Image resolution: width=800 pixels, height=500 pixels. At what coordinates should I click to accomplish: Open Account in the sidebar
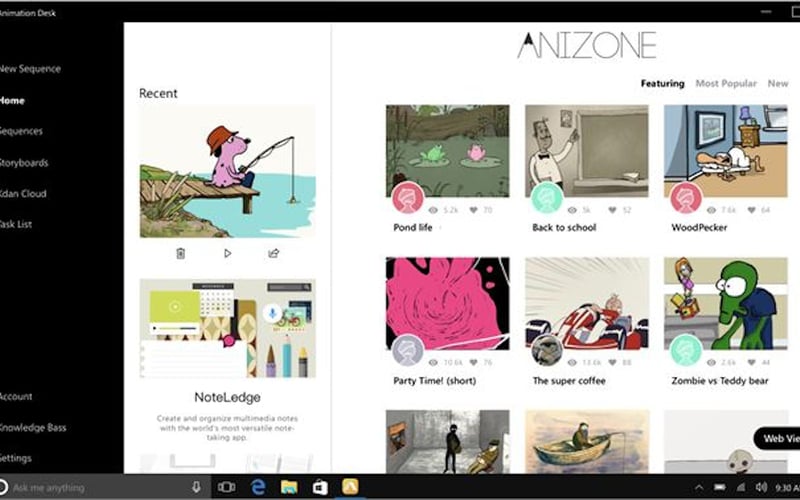[16, 396]
